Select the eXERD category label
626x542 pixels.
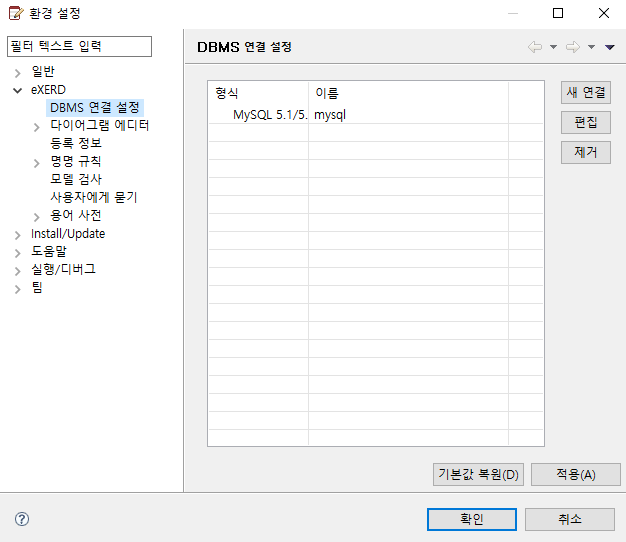pyautogui.click(x=48, y=90)
